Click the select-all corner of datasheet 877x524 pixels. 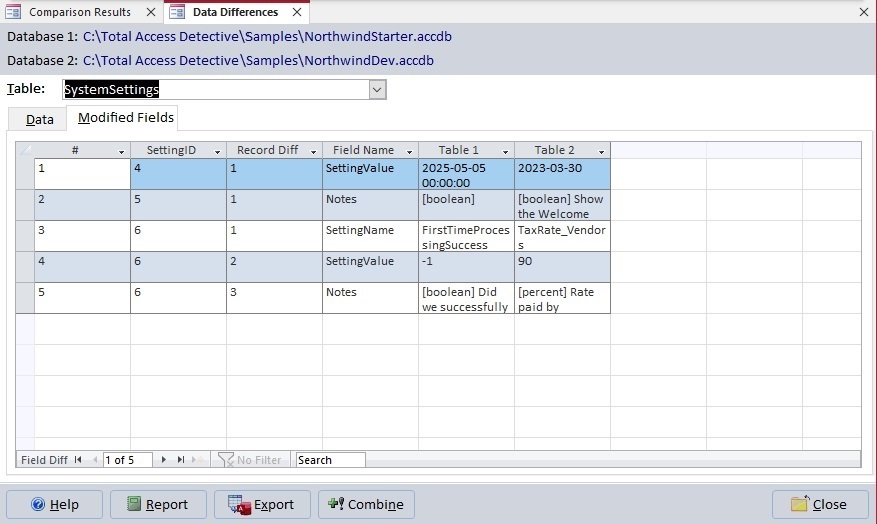[x=25, y=150]
